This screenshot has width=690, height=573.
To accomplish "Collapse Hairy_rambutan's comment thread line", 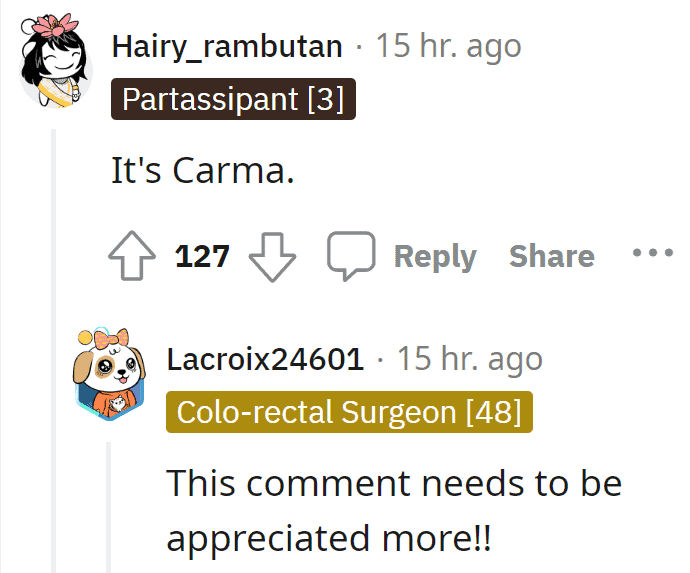I will pyautogui.click(x=54, y=351).
